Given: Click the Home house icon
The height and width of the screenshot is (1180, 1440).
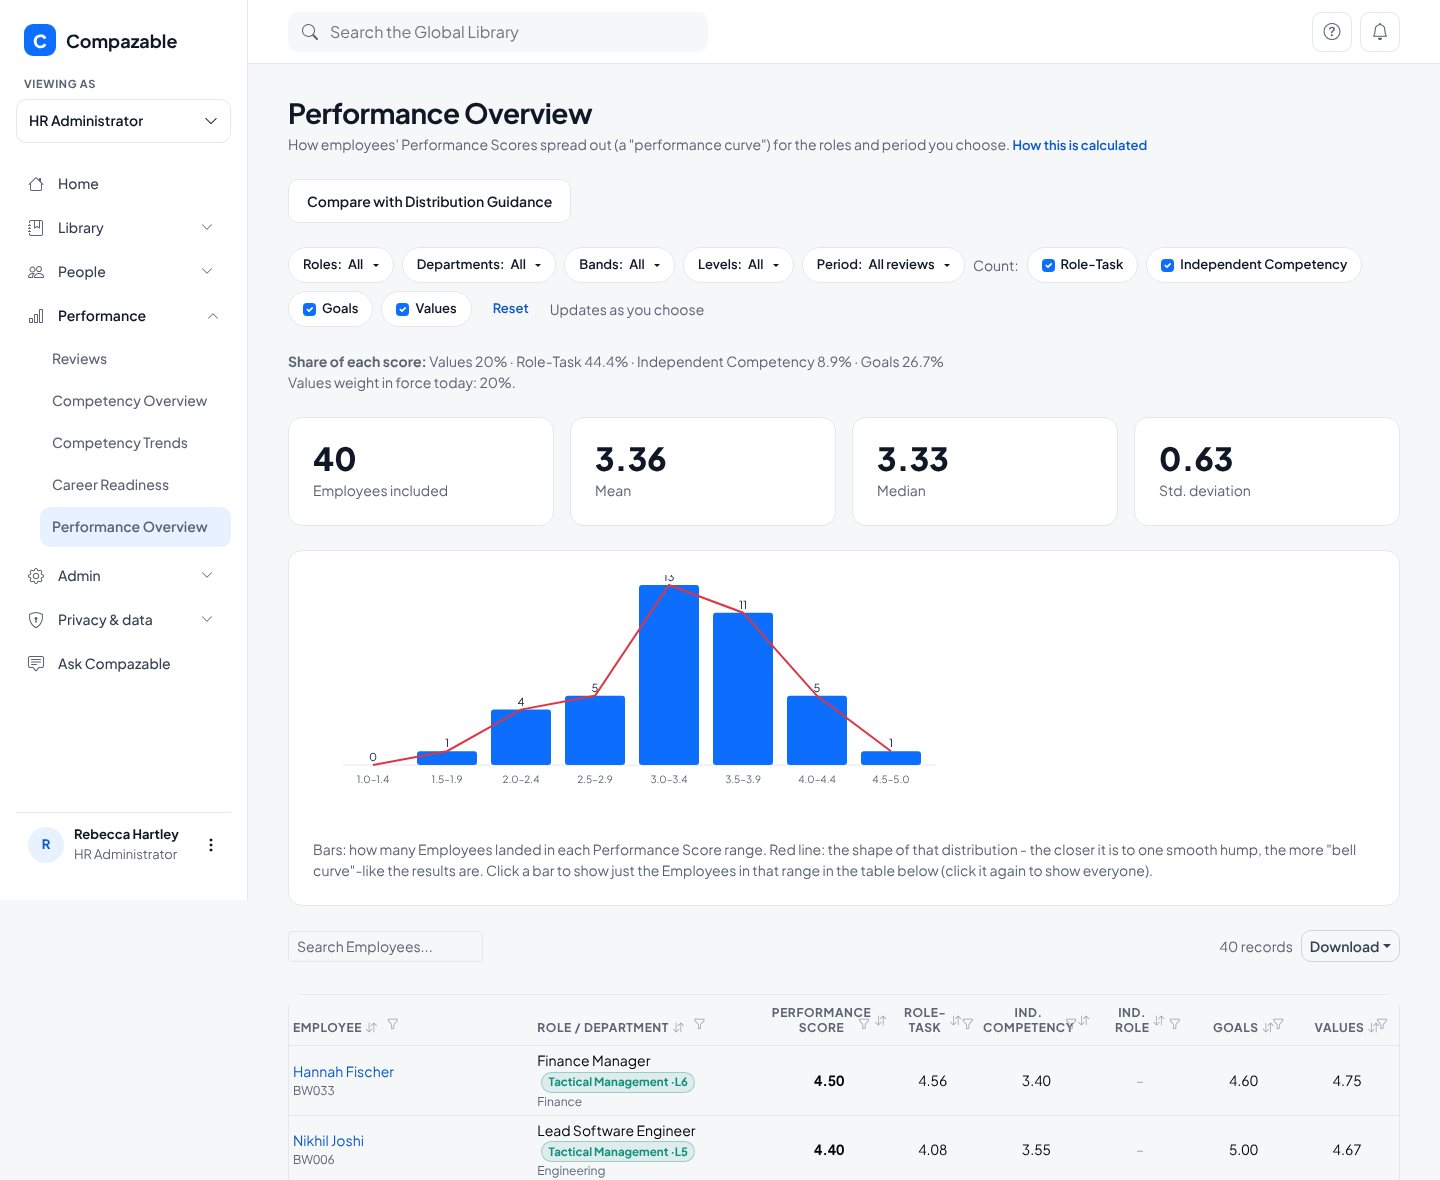Looking at the screenshot, I should coord(36,184).
